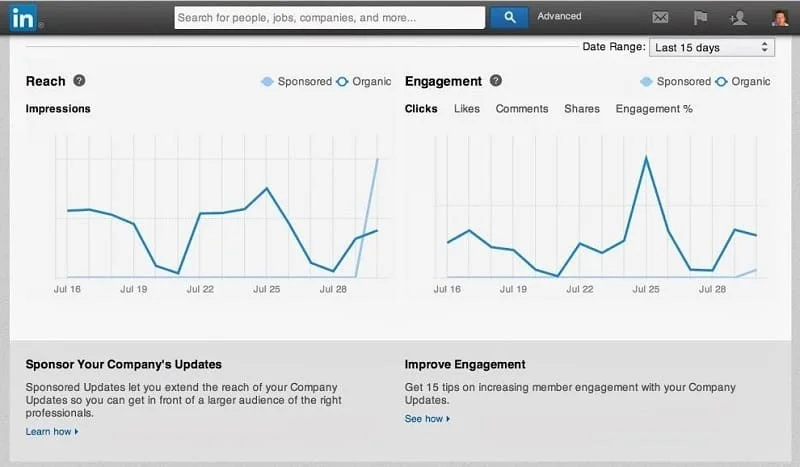Screen dimensions: 800x467
Task: Click the help icon beside Reach
Action: pos(79,81)
